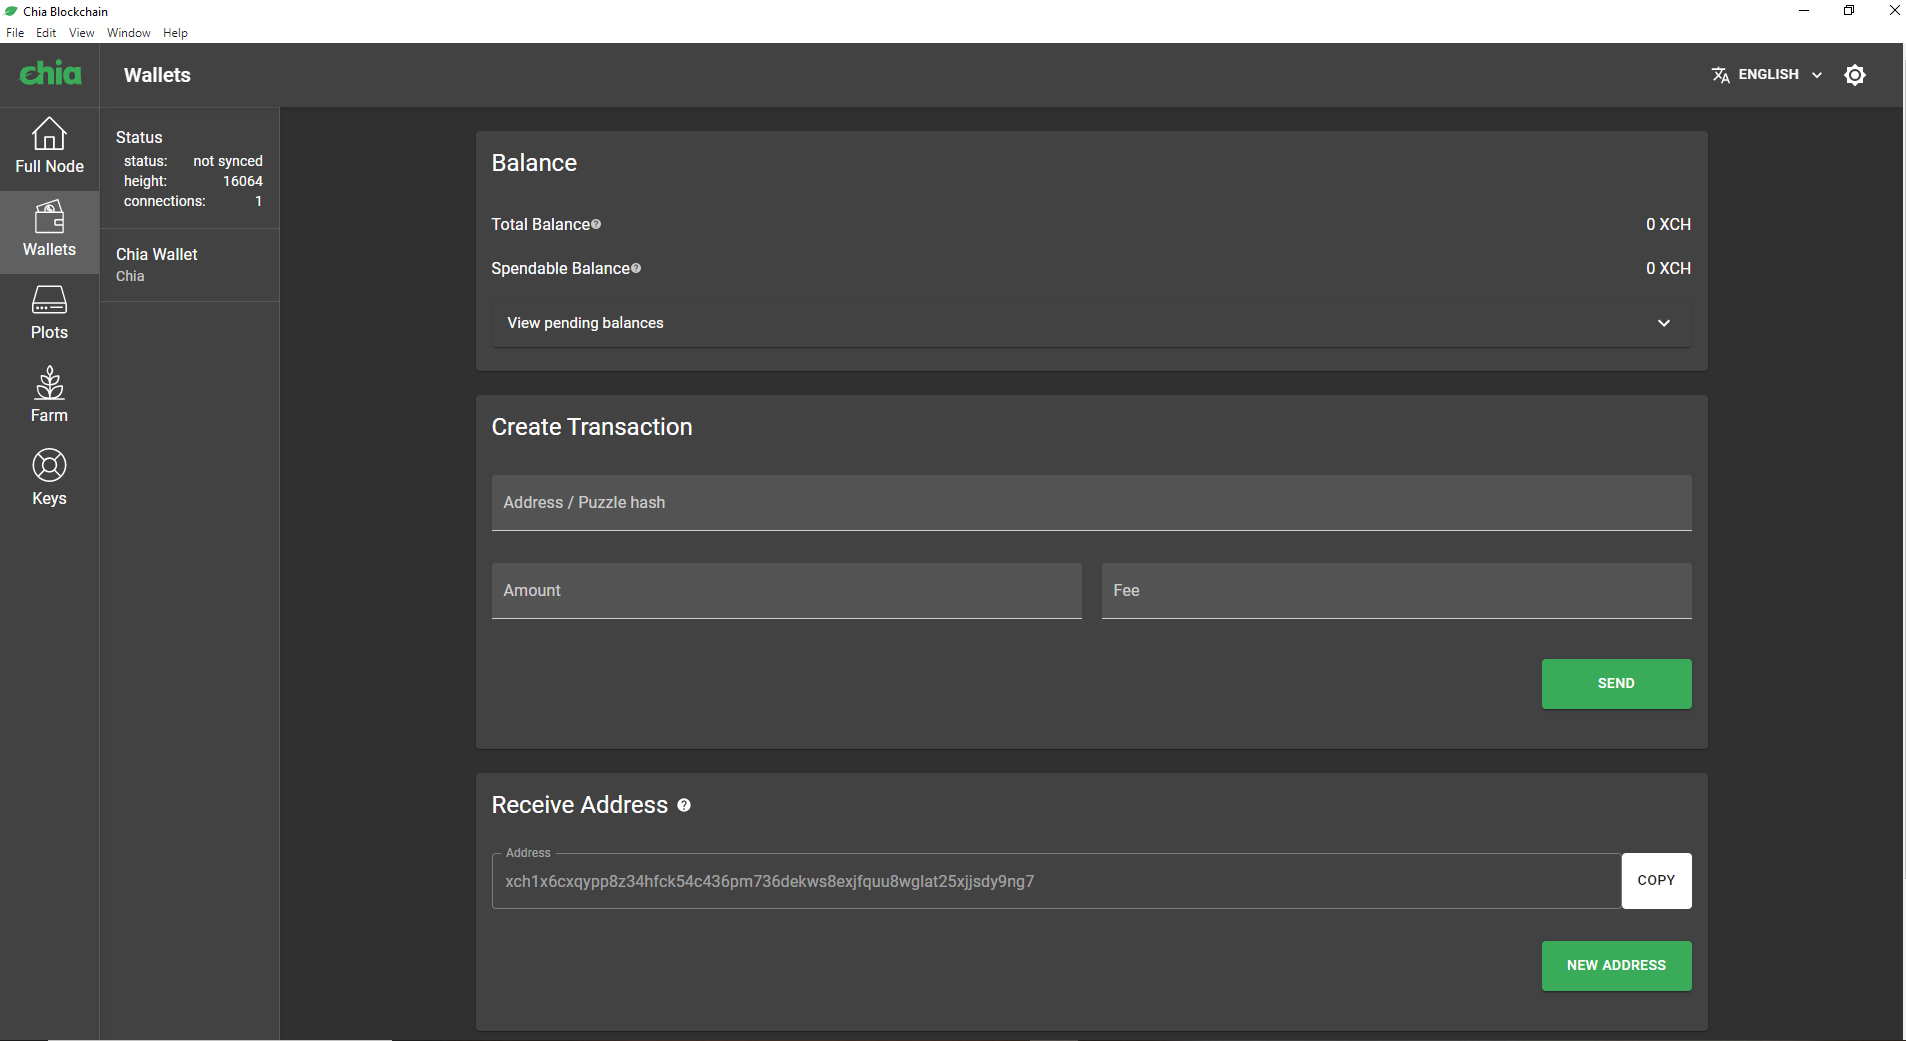This screenshot has height=1041, width=1906.
Task: Toggle the dark mode brightness icon
Action: point(1855,75)
